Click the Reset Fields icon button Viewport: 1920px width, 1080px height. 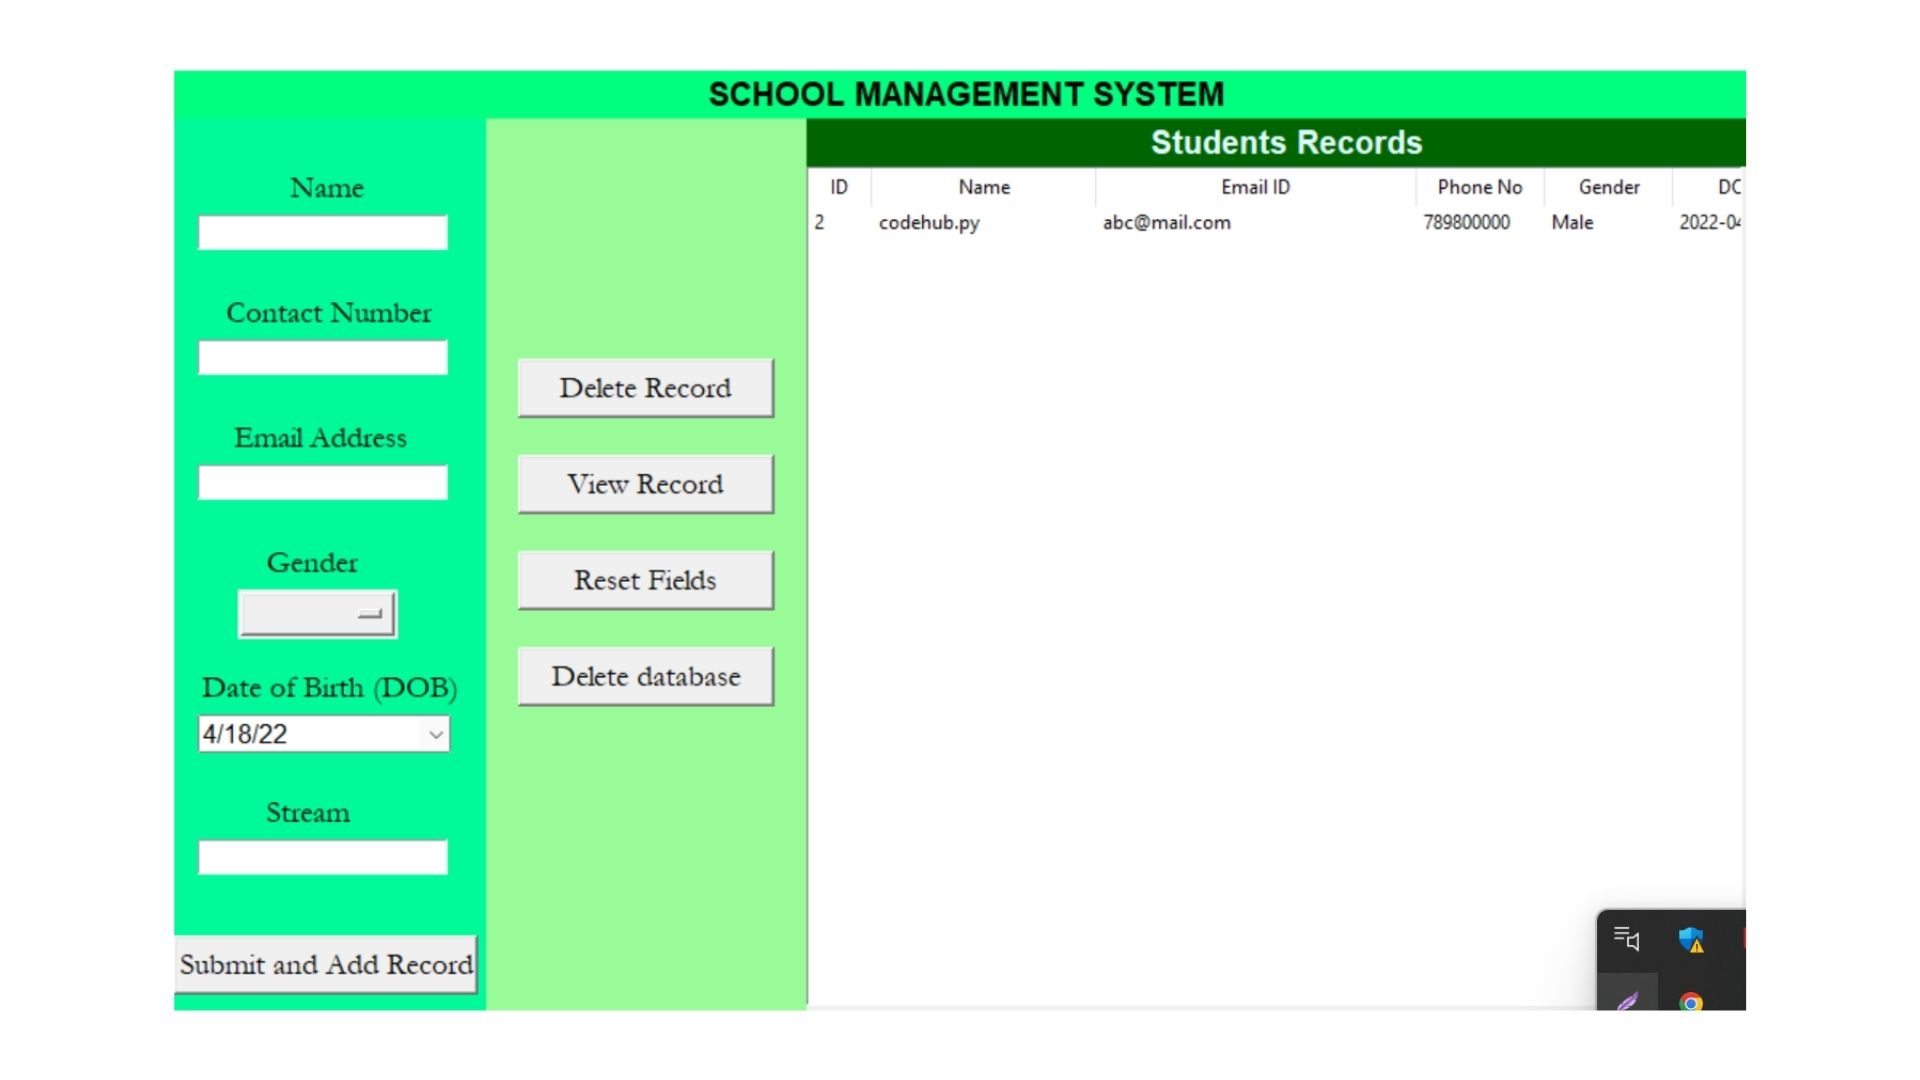coord(645,580)
